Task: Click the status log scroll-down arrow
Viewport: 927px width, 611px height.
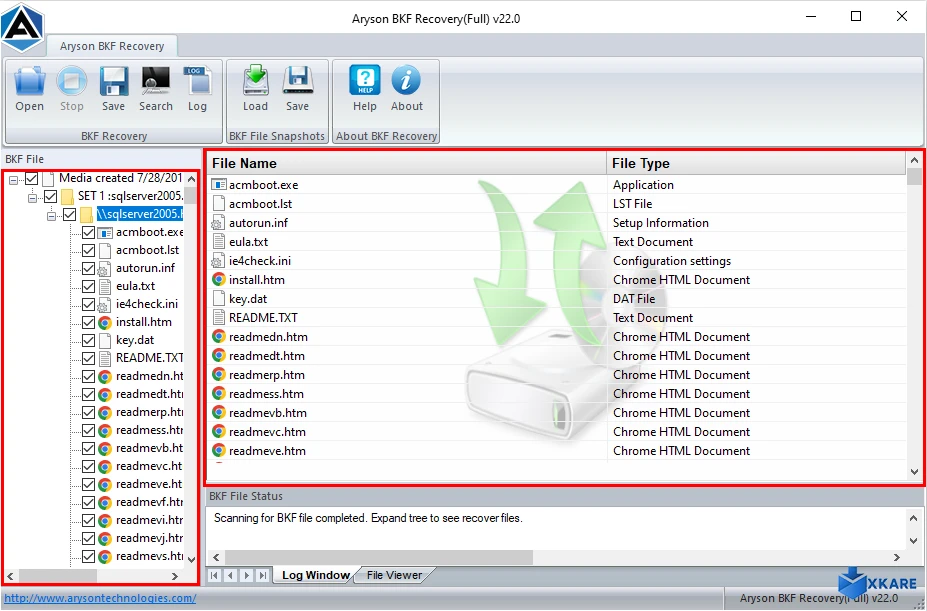Action: (915, 541)
